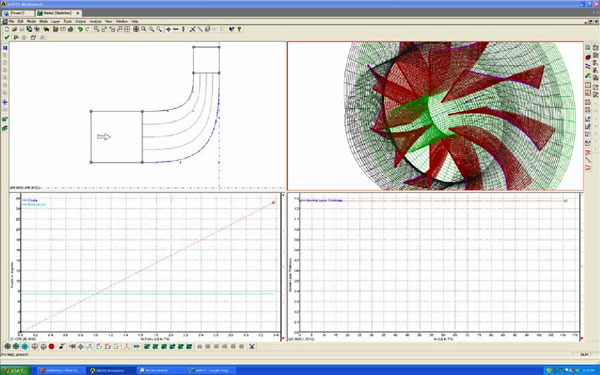Viewport: 600px width, 375px height.
Task: Click the crossed-lines tool icon in toolbar
Action: tap(192, 29)
